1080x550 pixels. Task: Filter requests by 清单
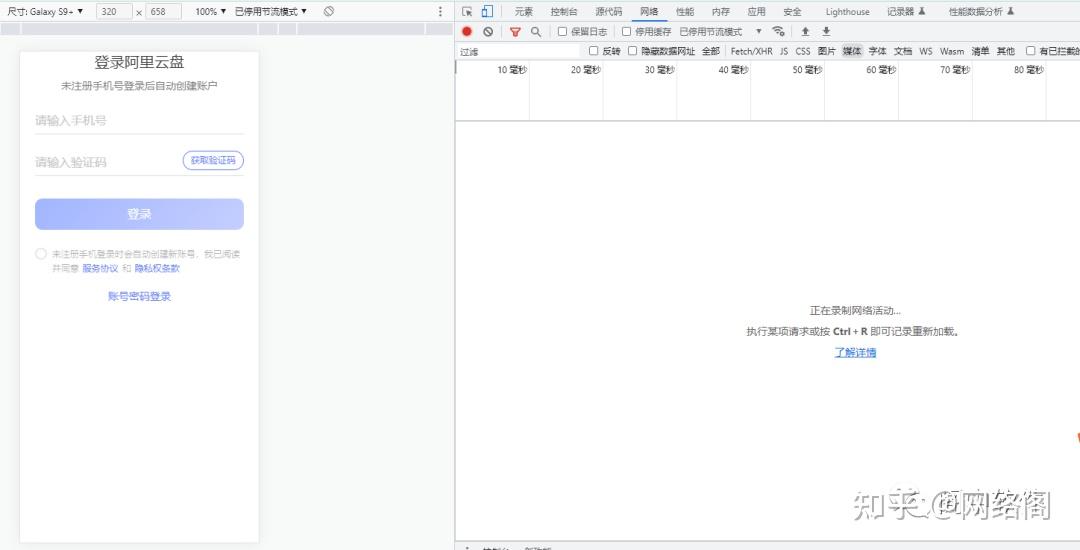(980, 51)
